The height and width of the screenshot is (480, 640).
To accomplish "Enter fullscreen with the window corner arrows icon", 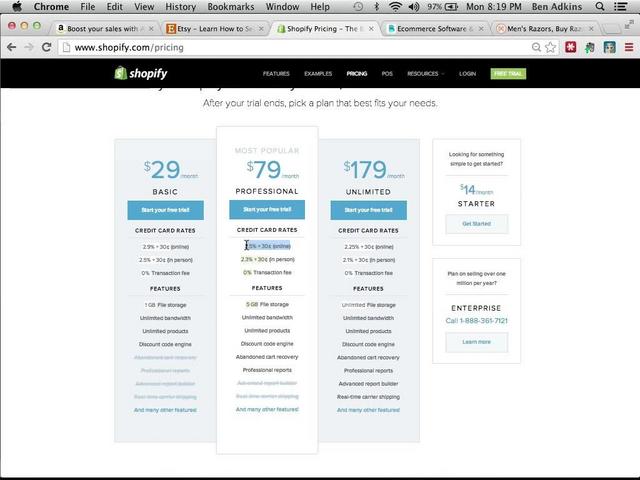I will click(x=628, y=25).
